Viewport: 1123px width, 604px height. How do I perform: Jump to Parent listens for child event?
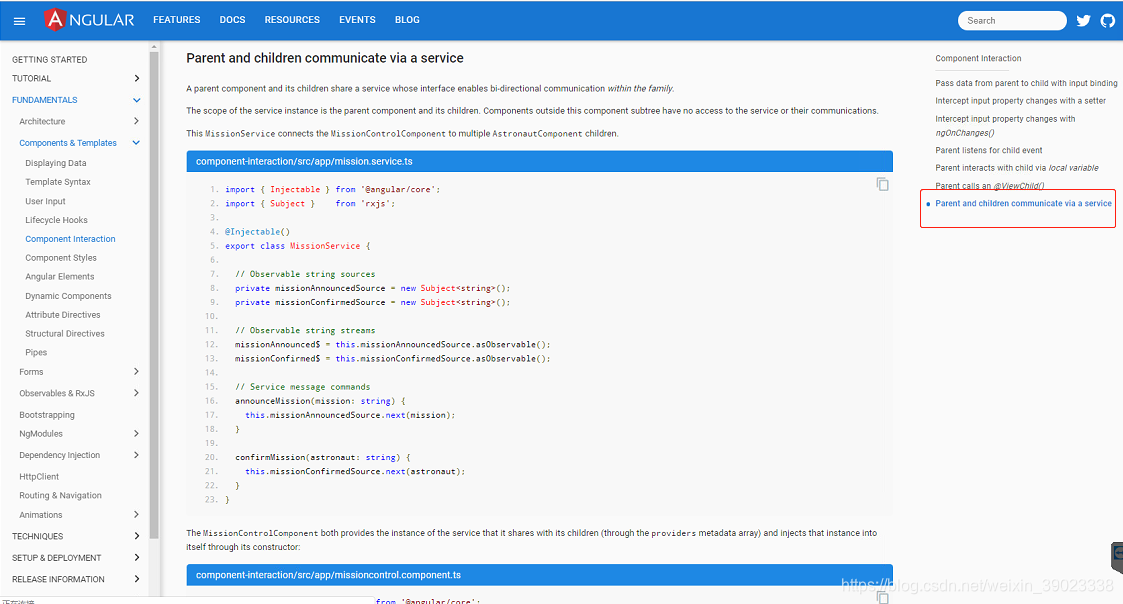pos(988,150)
